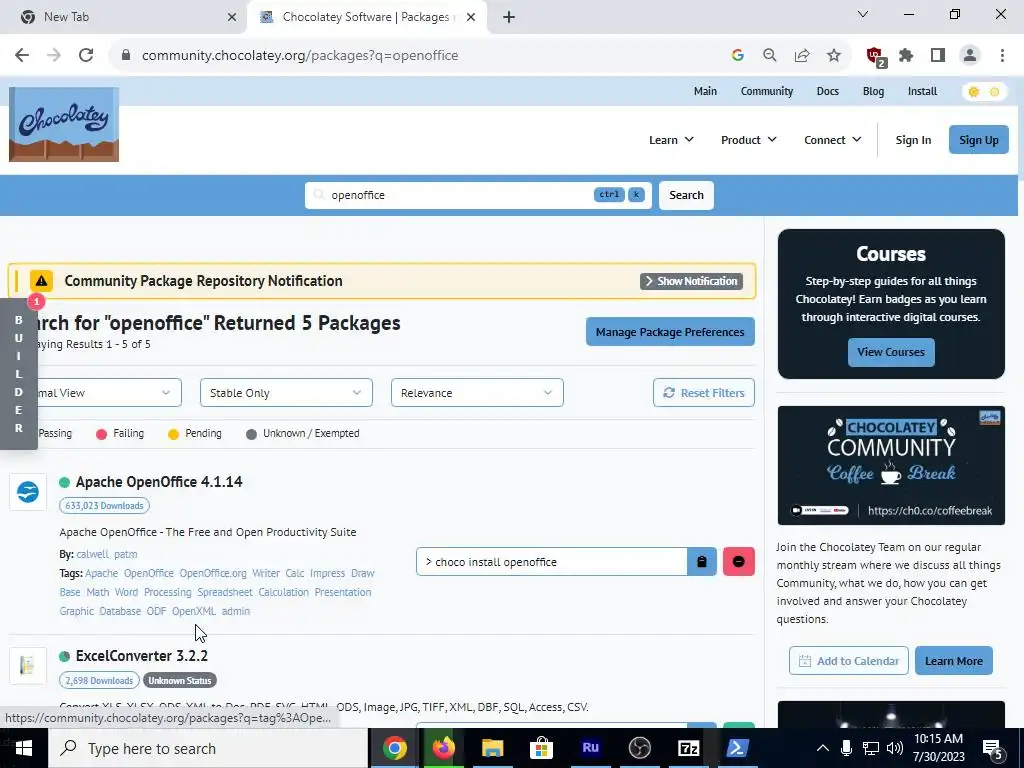Copy the choco install openoffice command
The height and width of the screenshot is (768, 1024).
coord(702,562)
